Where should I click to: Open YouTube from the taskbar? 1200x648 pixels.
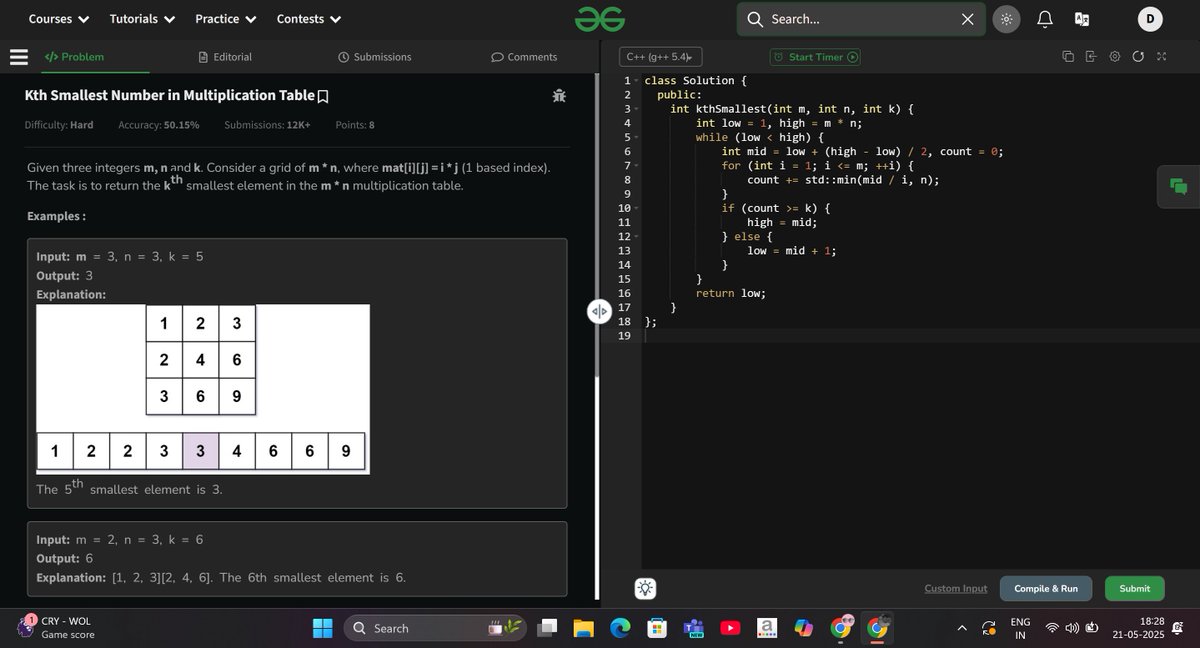click(x=731, y=628)
